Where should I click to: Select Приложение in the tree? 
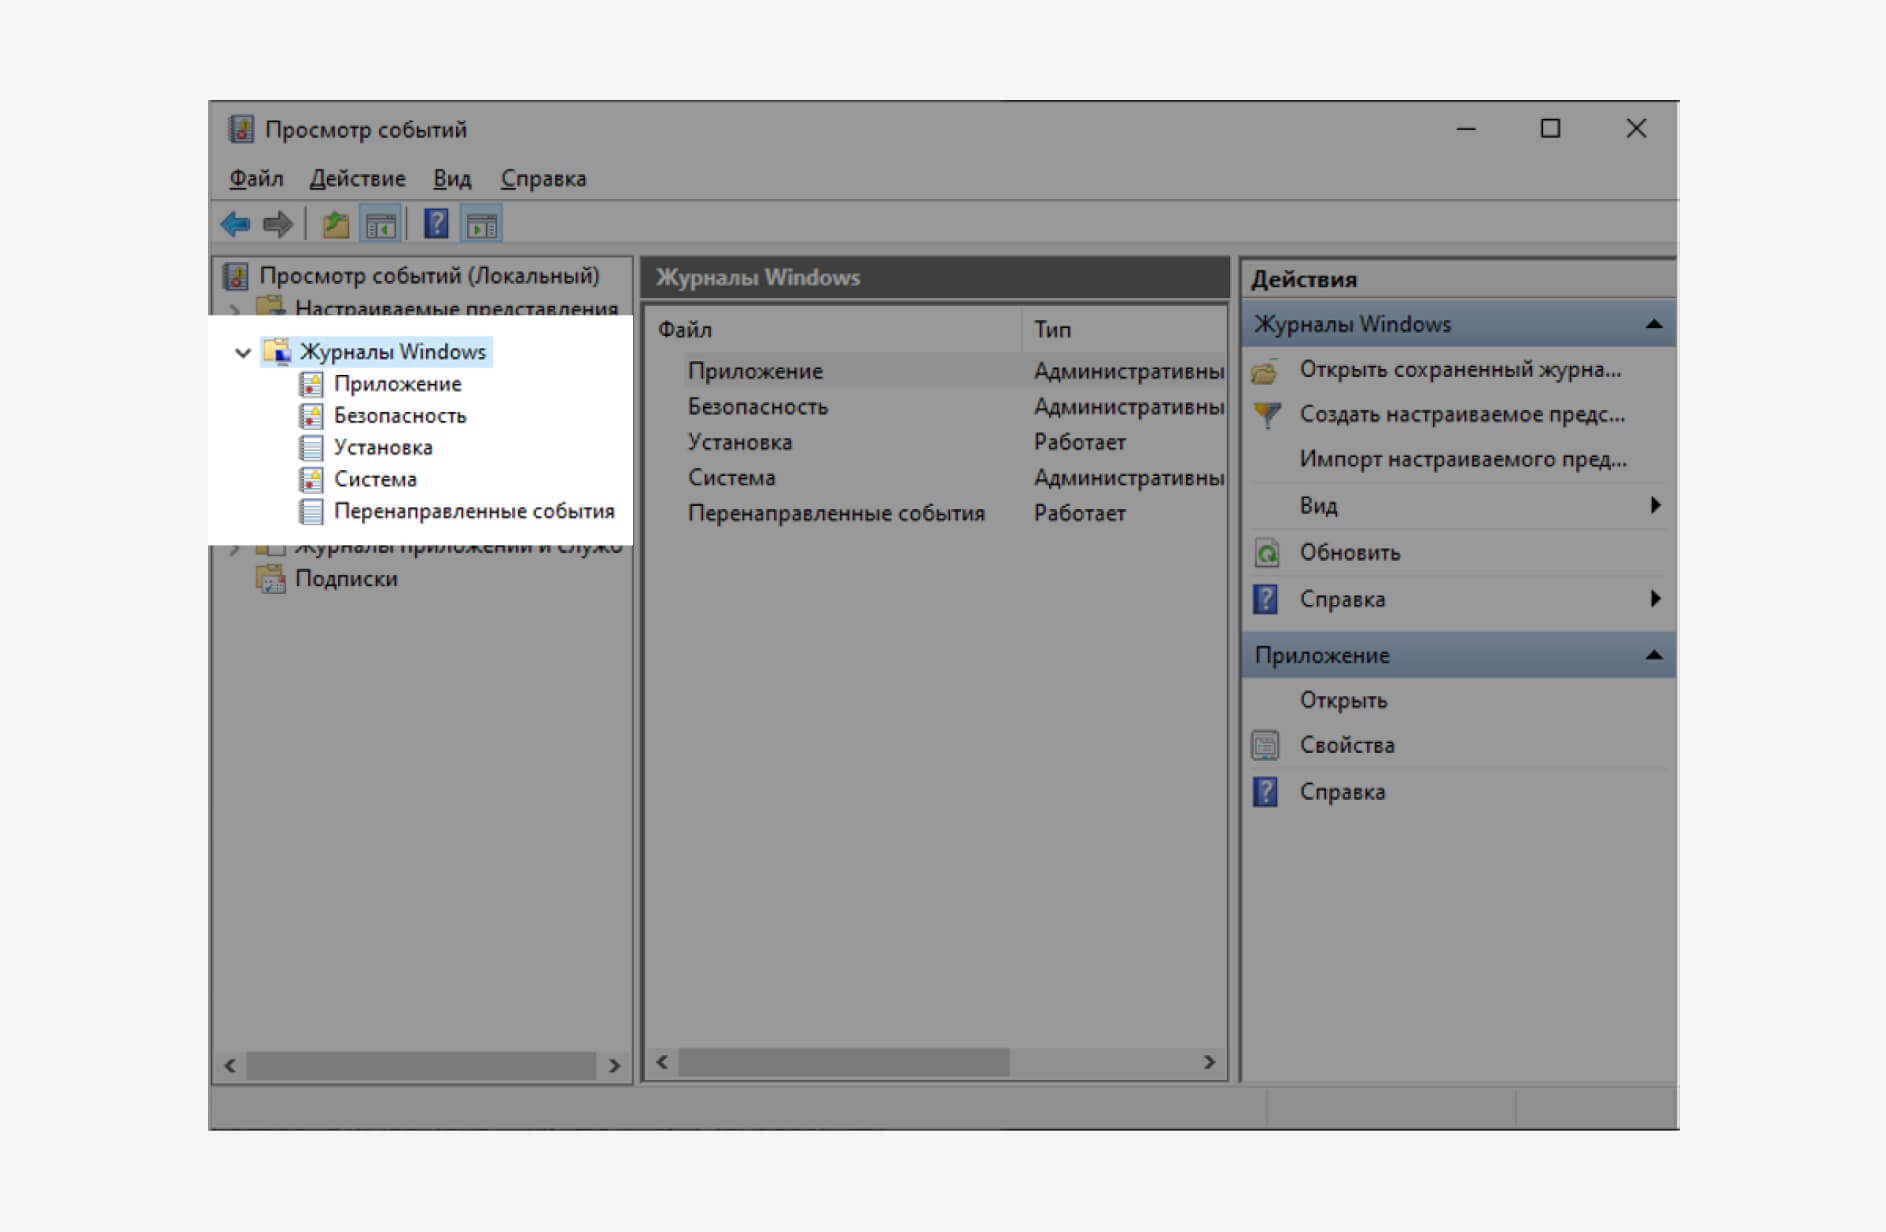point(398,384)
